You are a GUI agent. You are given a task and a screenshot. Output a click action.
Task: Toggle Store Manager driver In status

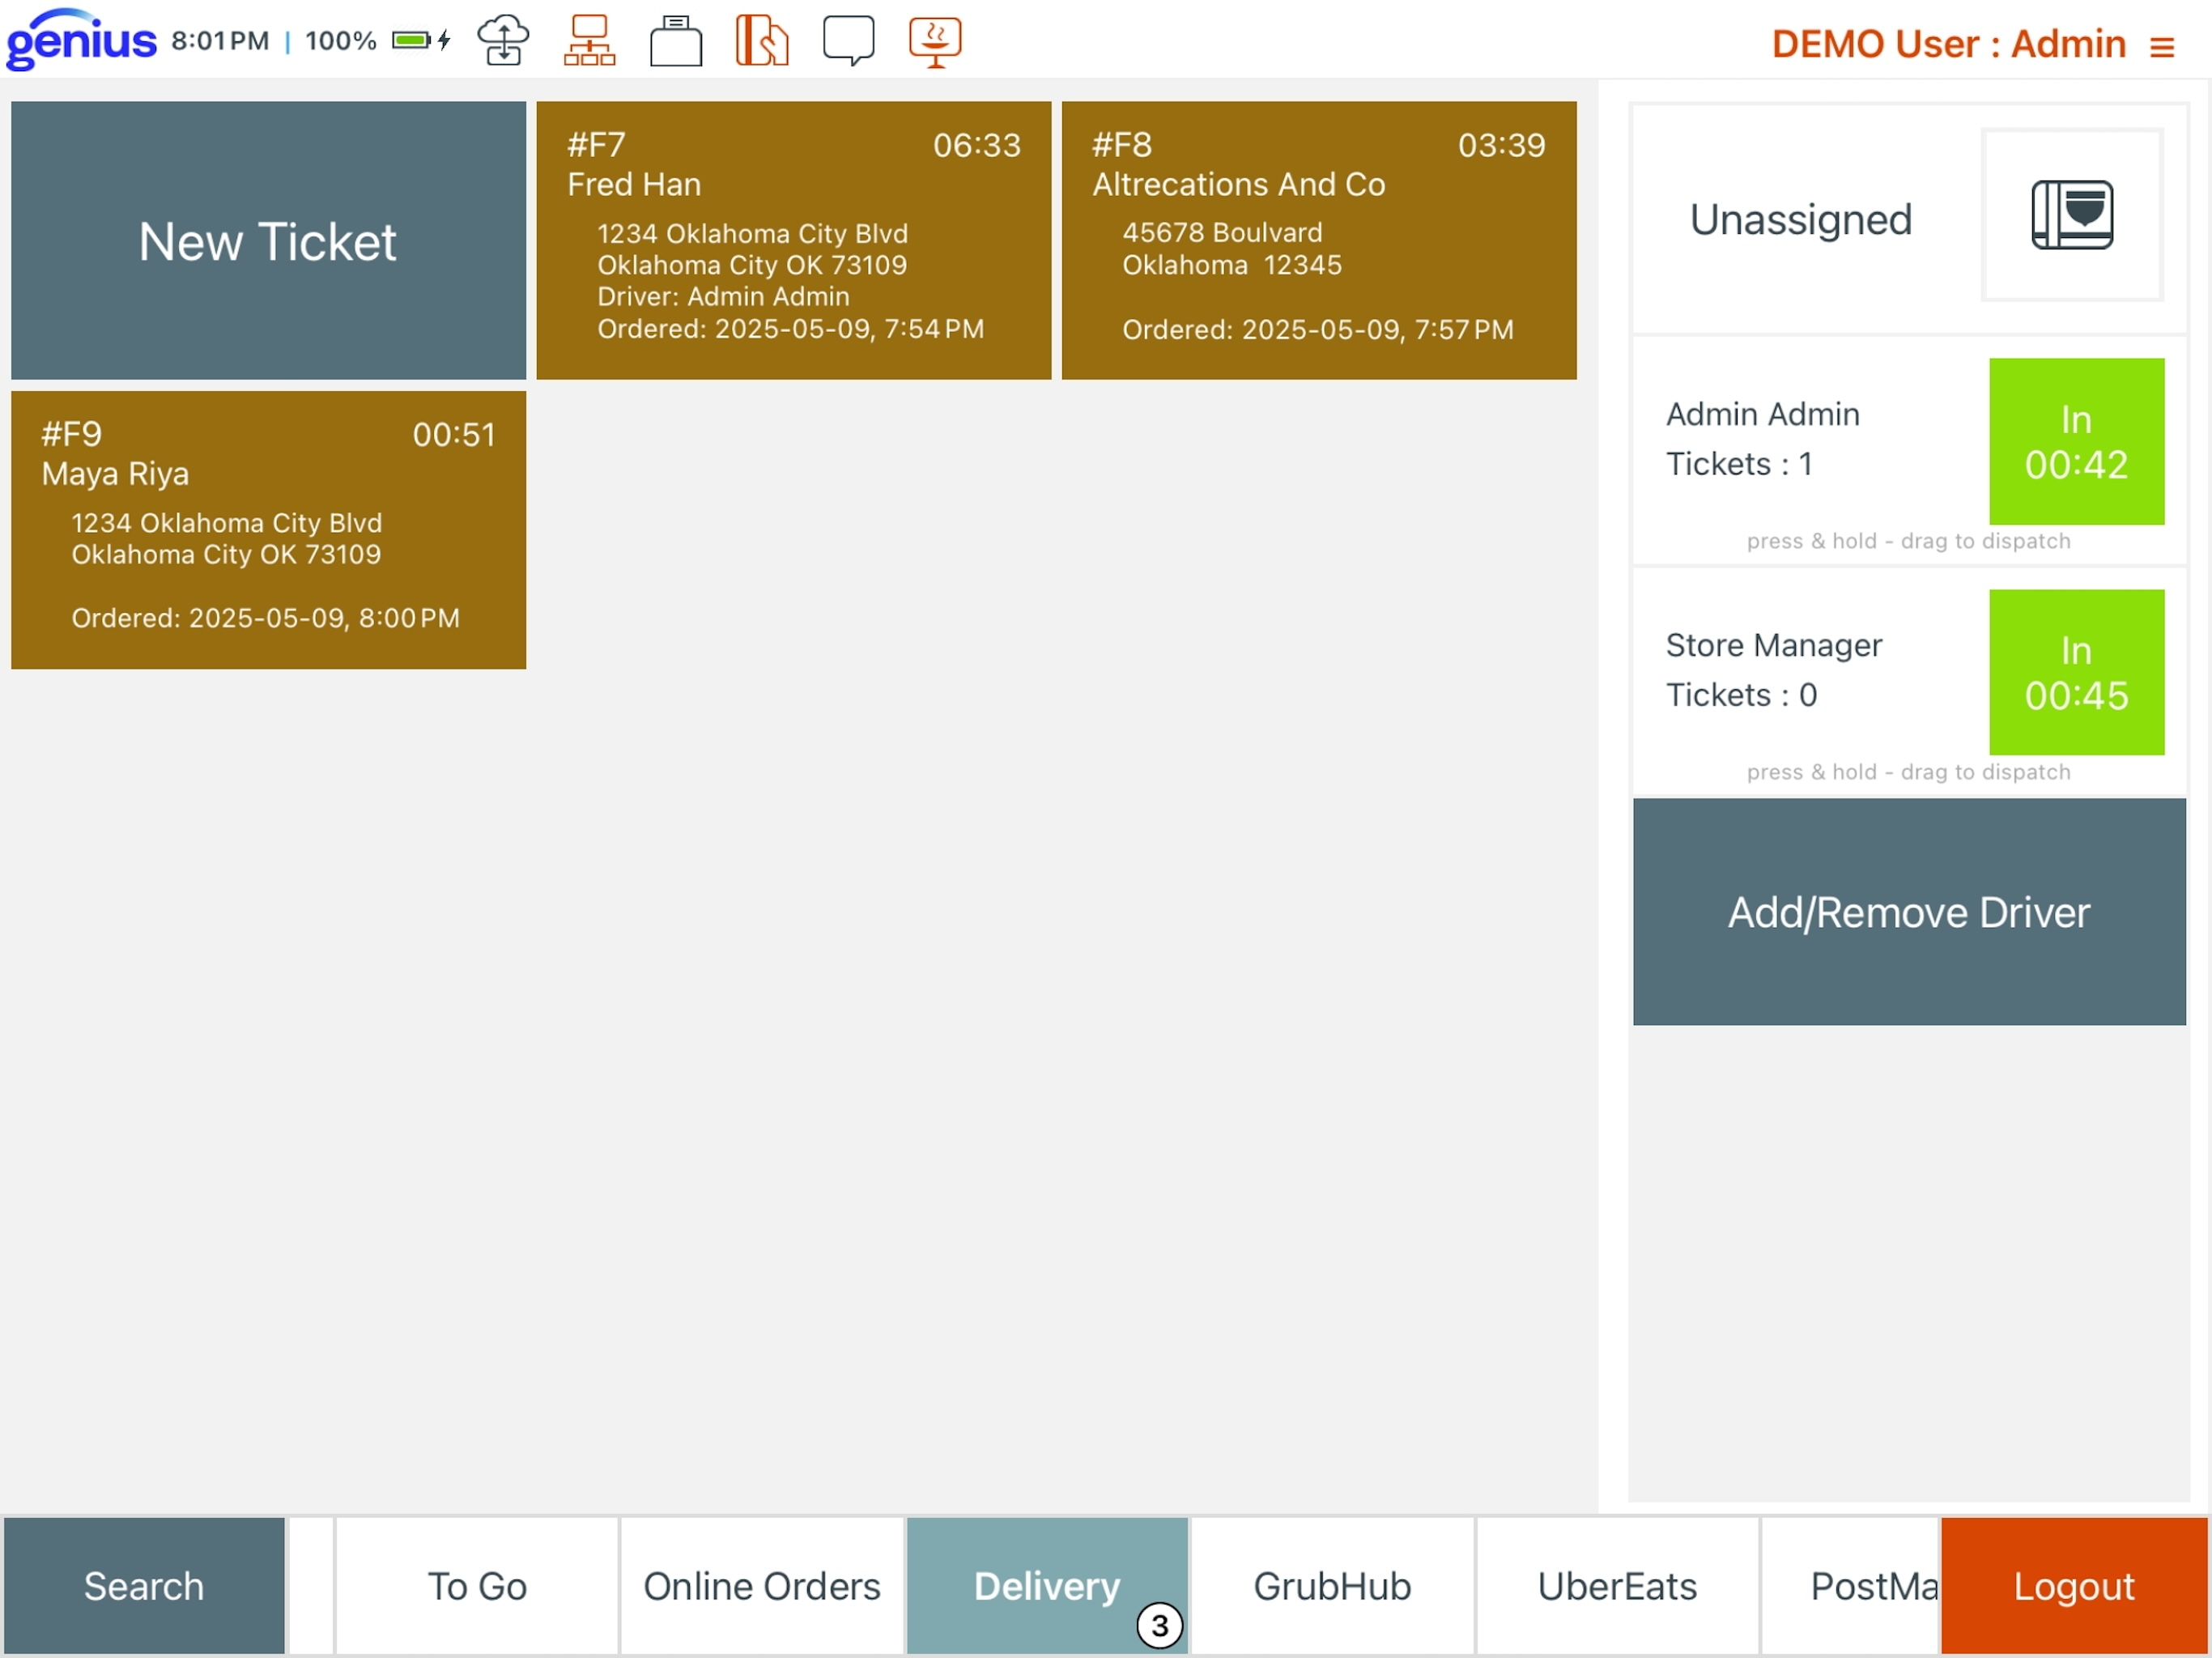2076,672
